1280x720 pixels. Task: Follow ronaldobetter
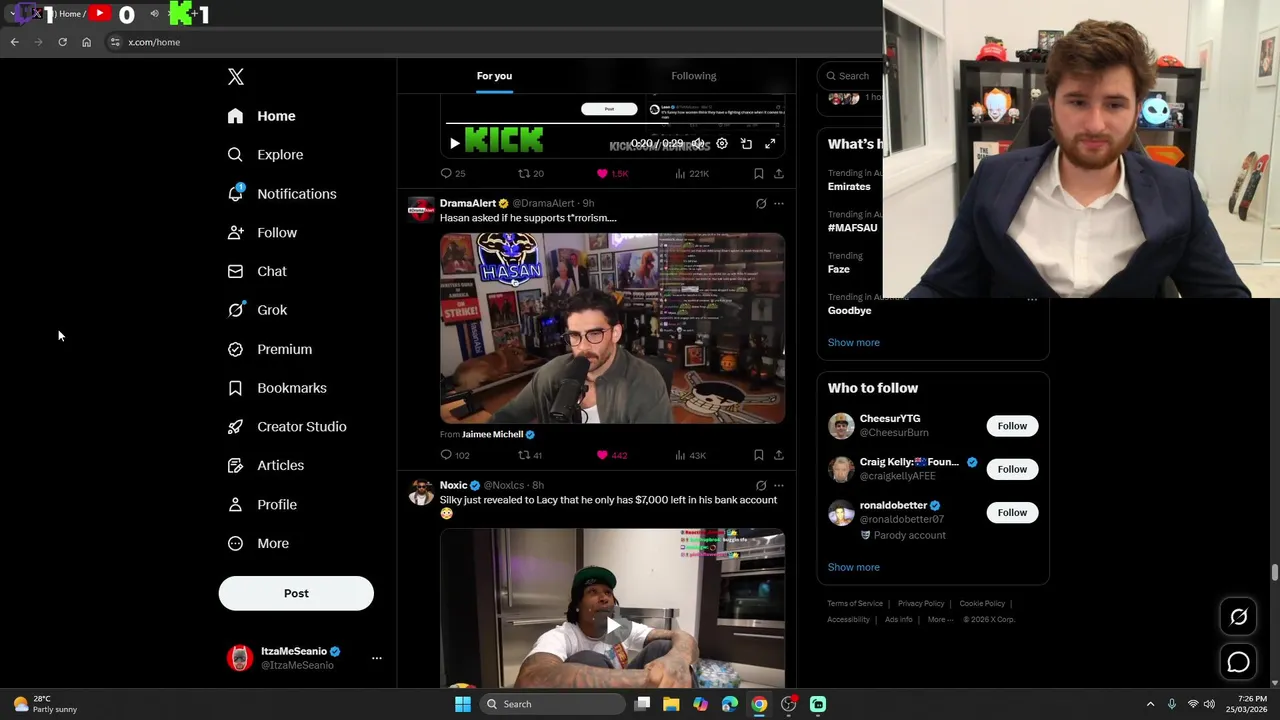tap(1012, 513)
